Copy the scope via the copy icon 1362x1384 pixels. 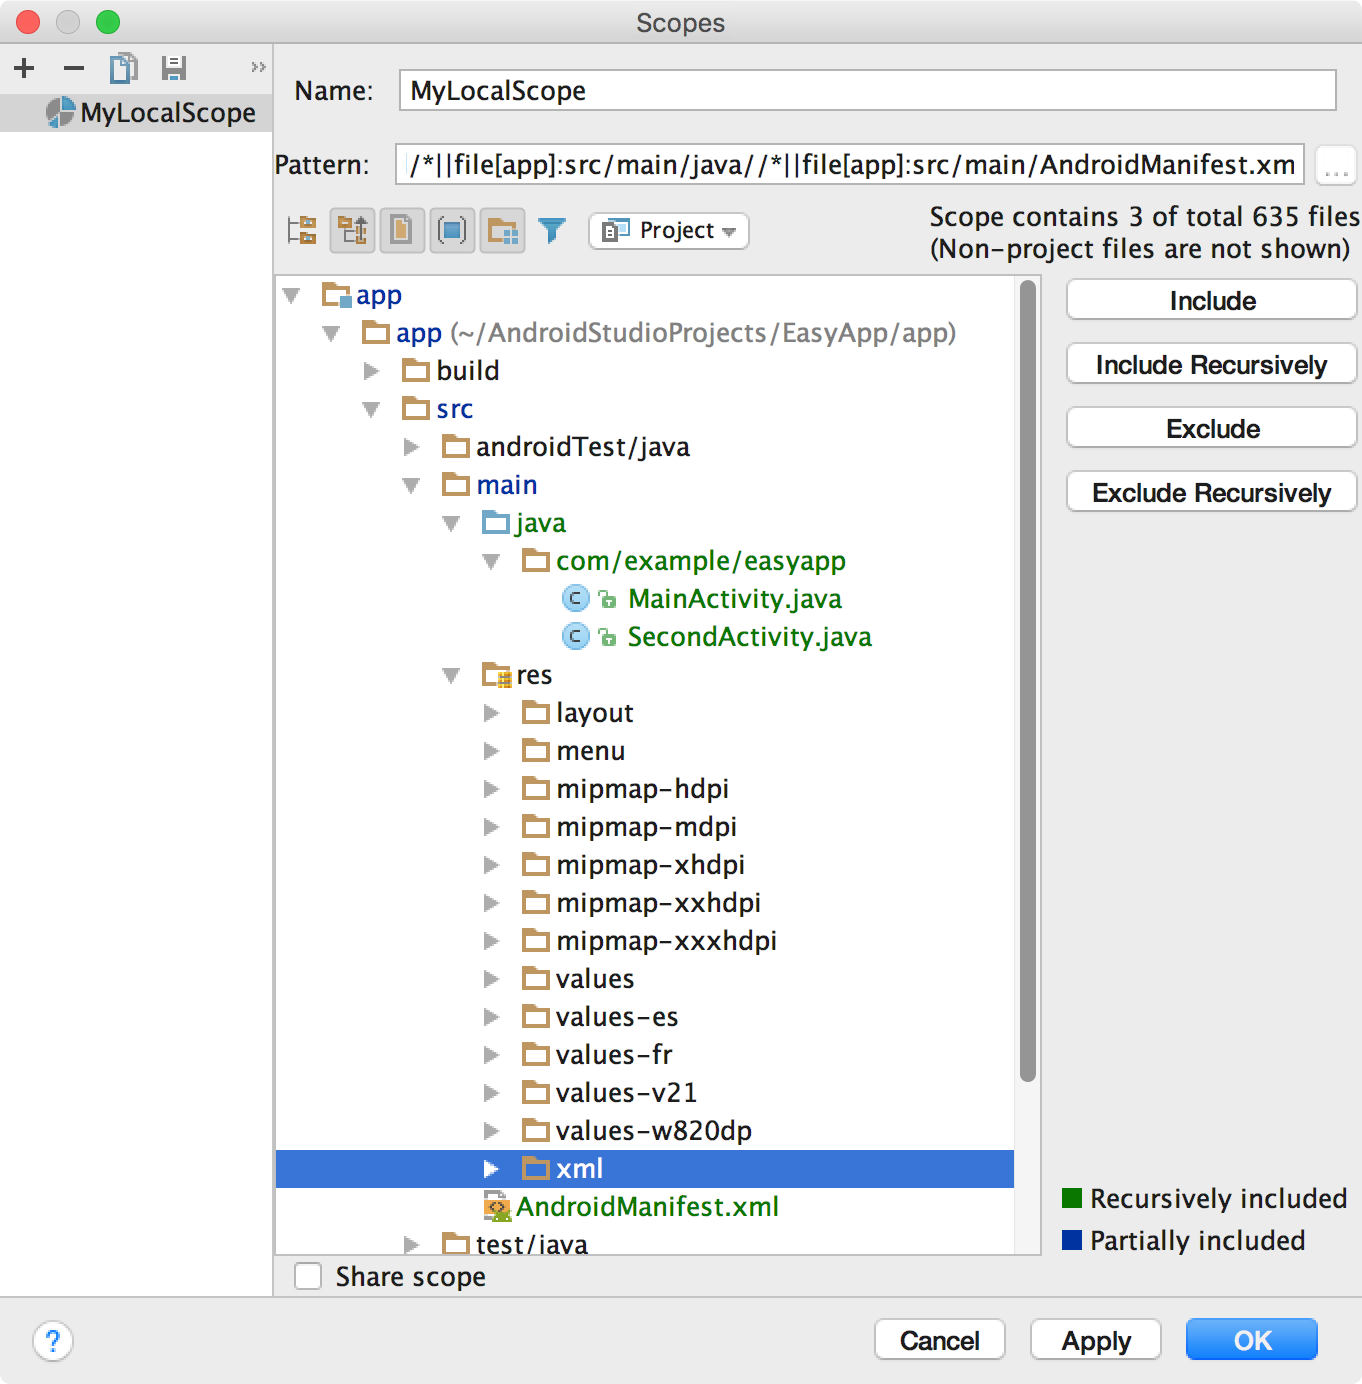pos(123,67)
